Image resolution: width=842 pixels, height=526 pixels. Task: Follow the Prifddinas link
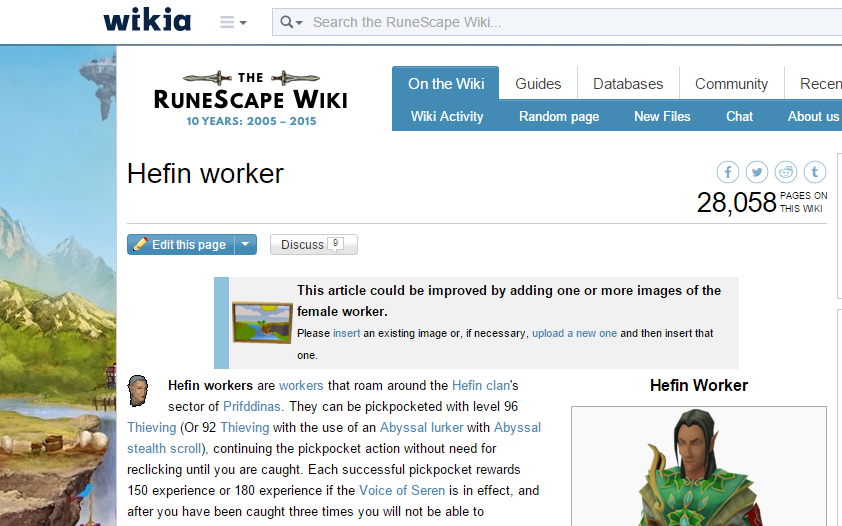tap(252, 406)
